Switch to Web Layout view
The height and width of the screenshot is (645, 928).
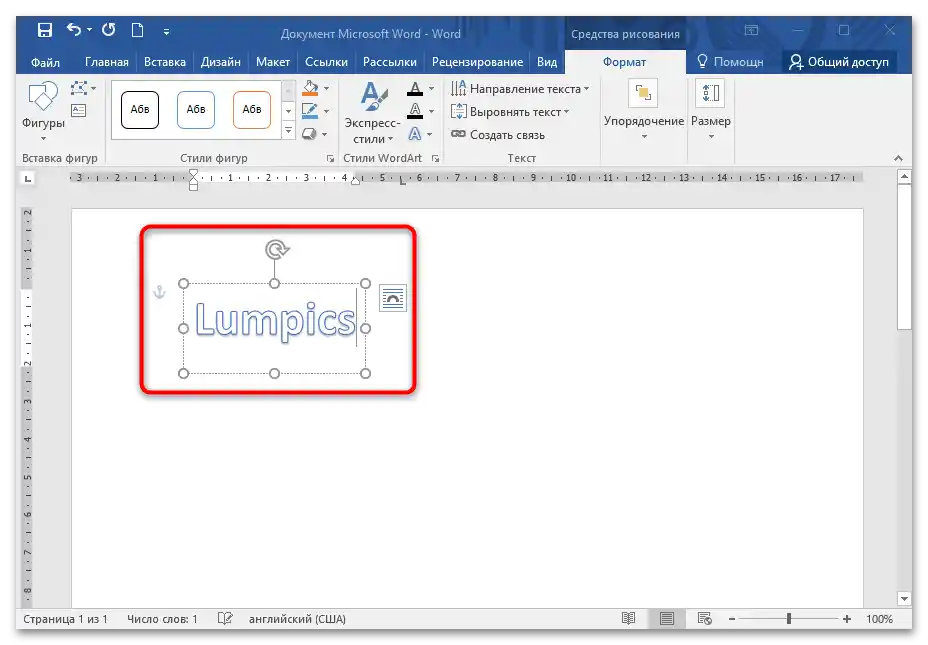click(704, 619)
